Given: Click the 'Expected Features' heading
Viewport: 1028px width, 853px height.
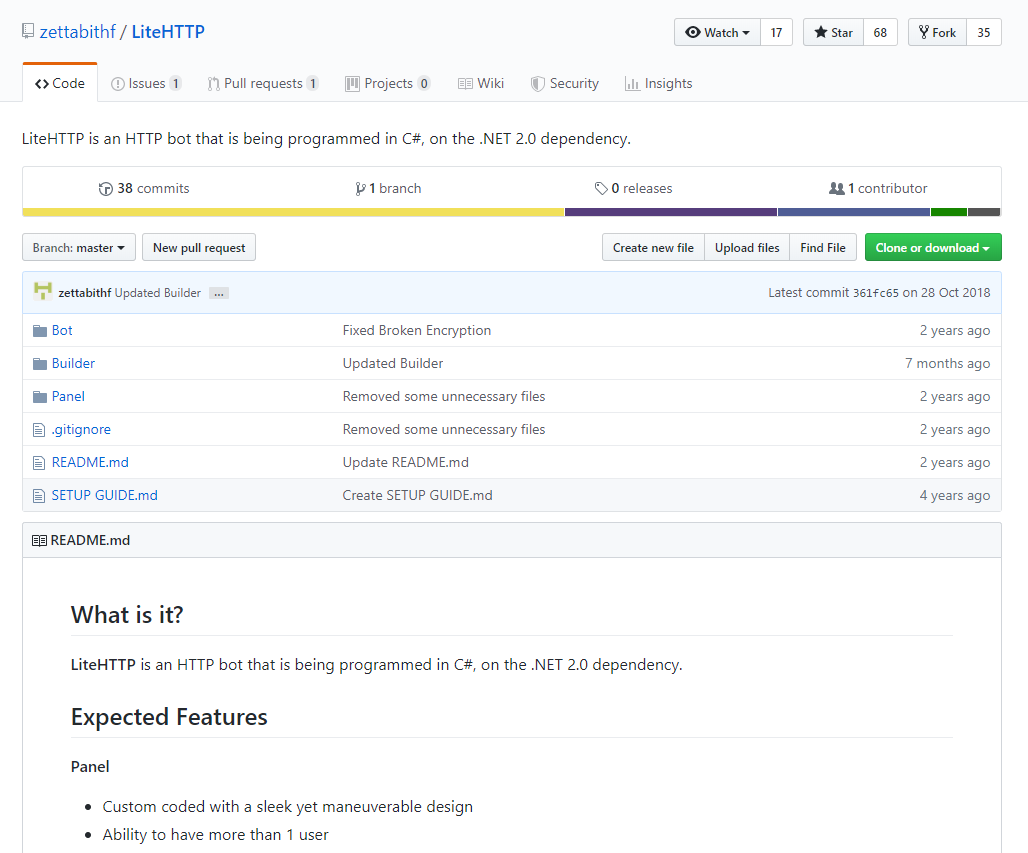Looking at the screenshot, I should 168,717.
